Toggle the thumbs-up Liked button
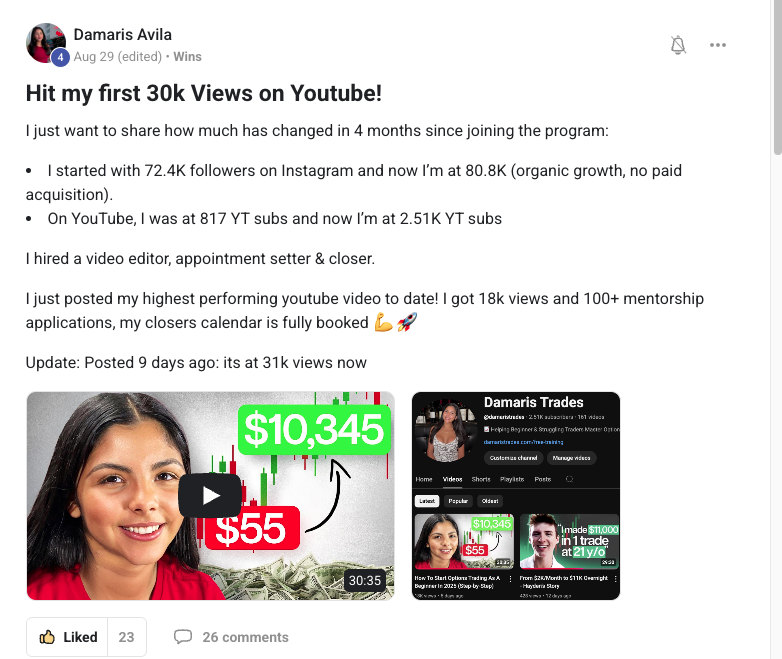 [67, 637]
